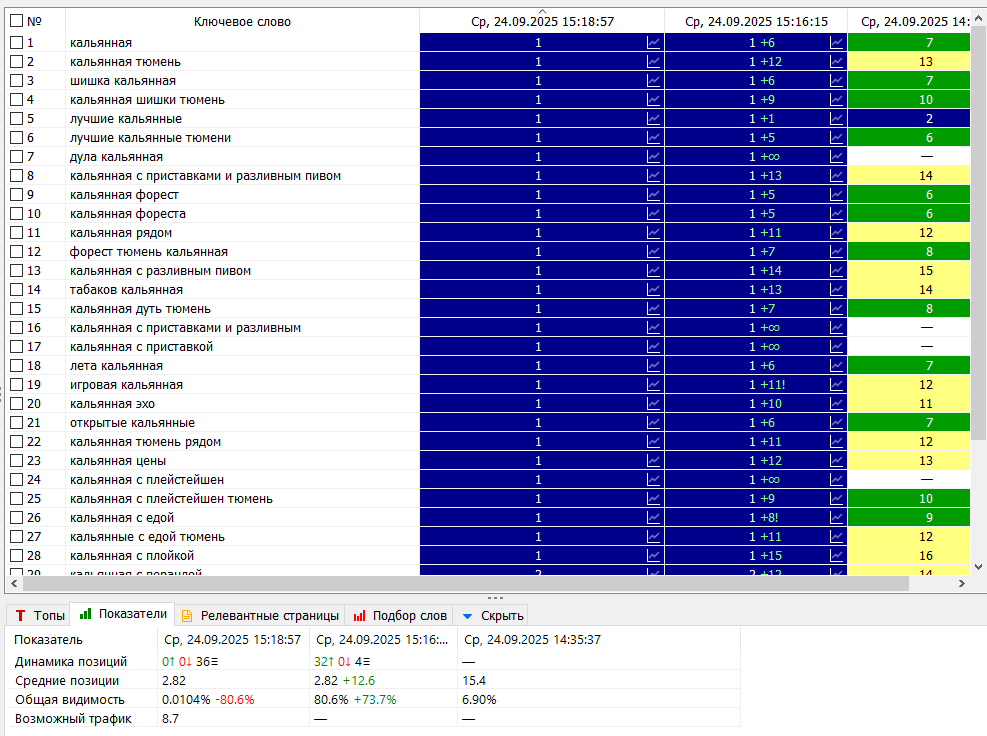Image resolution: width=987 pixels, height=736 pixels.
Task: Open position graph for кальянная форест row
Action: pos(653,195)
